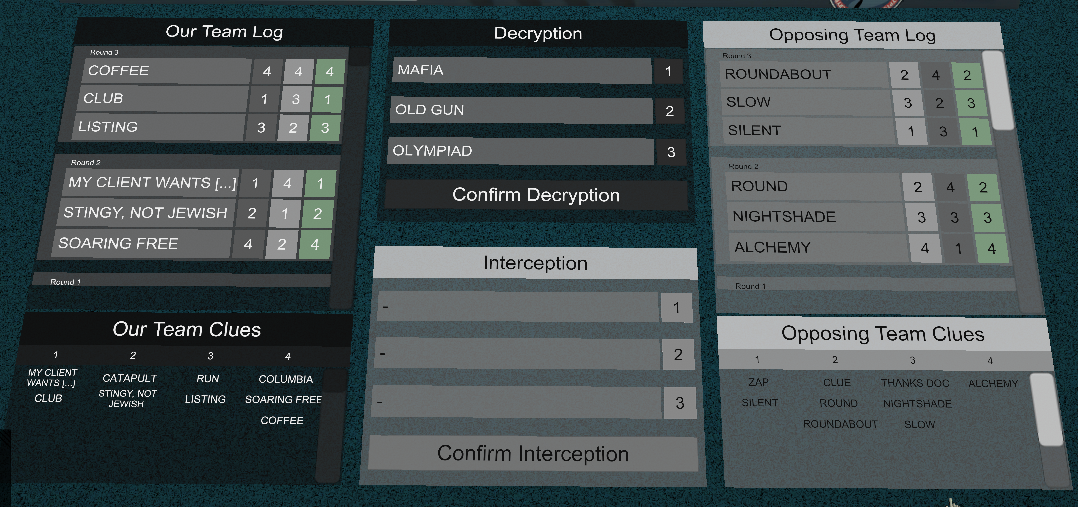Click COFFEE in Our Team Log
Image resolution: width=1078 pixels, height=507 pixels.
point(166,71)
